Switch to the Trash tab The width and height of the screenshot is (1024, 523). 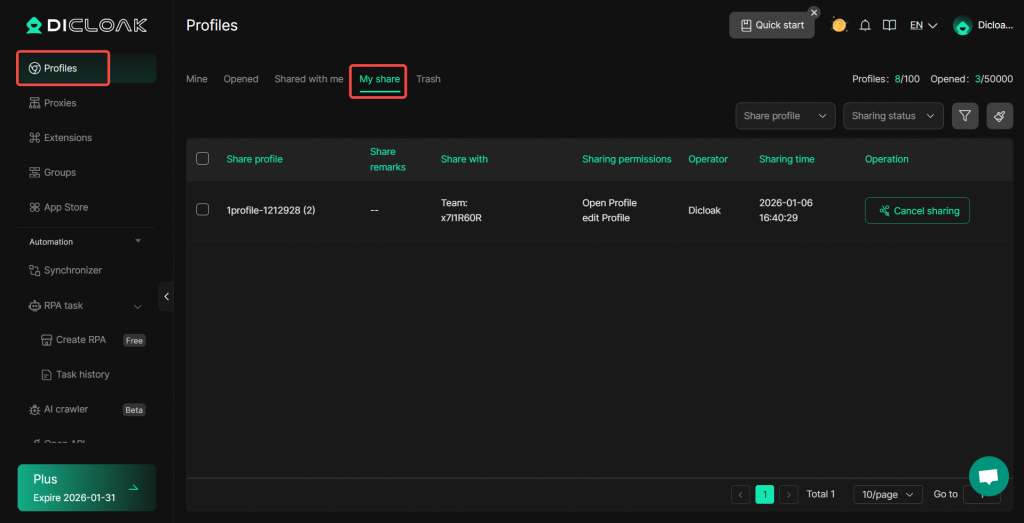428,79
